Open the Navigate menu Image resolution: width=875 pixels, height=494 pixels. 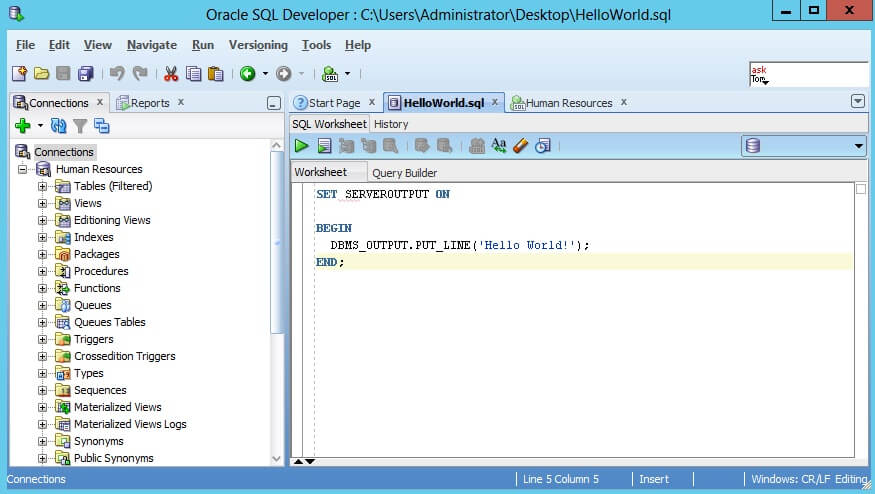coord(152,45)
